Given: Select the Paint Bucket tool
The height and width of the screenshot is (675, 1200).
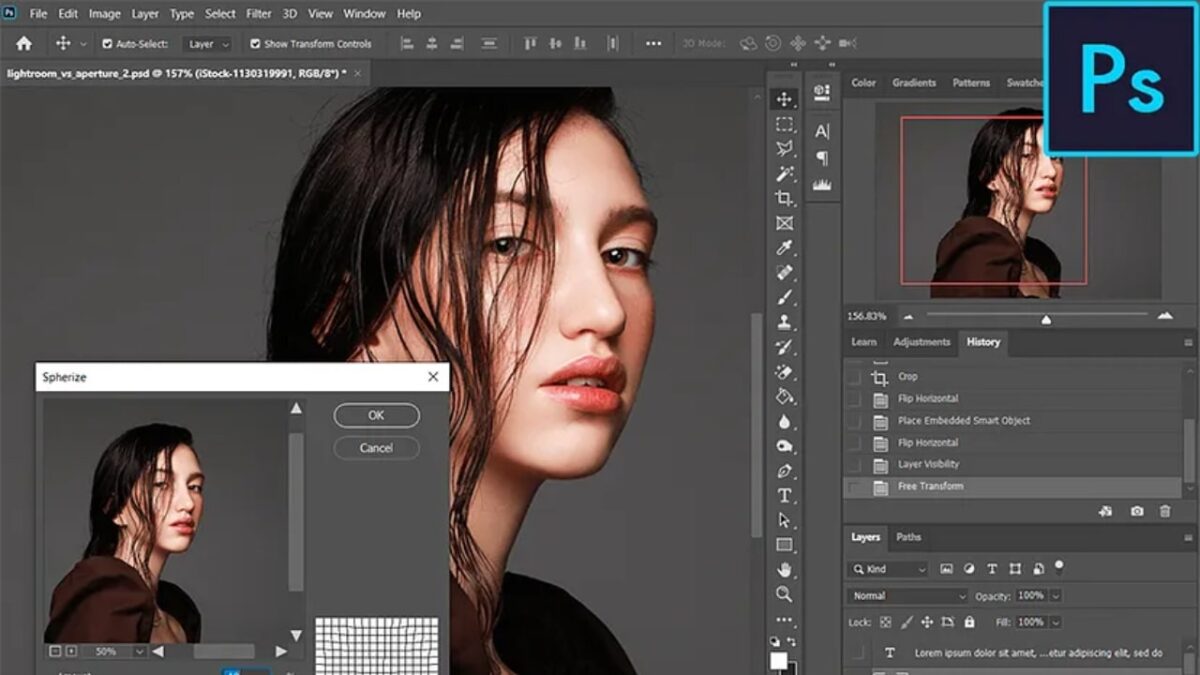Looking at the screenshot, I should pyautogui.click(x=785, y=396).
